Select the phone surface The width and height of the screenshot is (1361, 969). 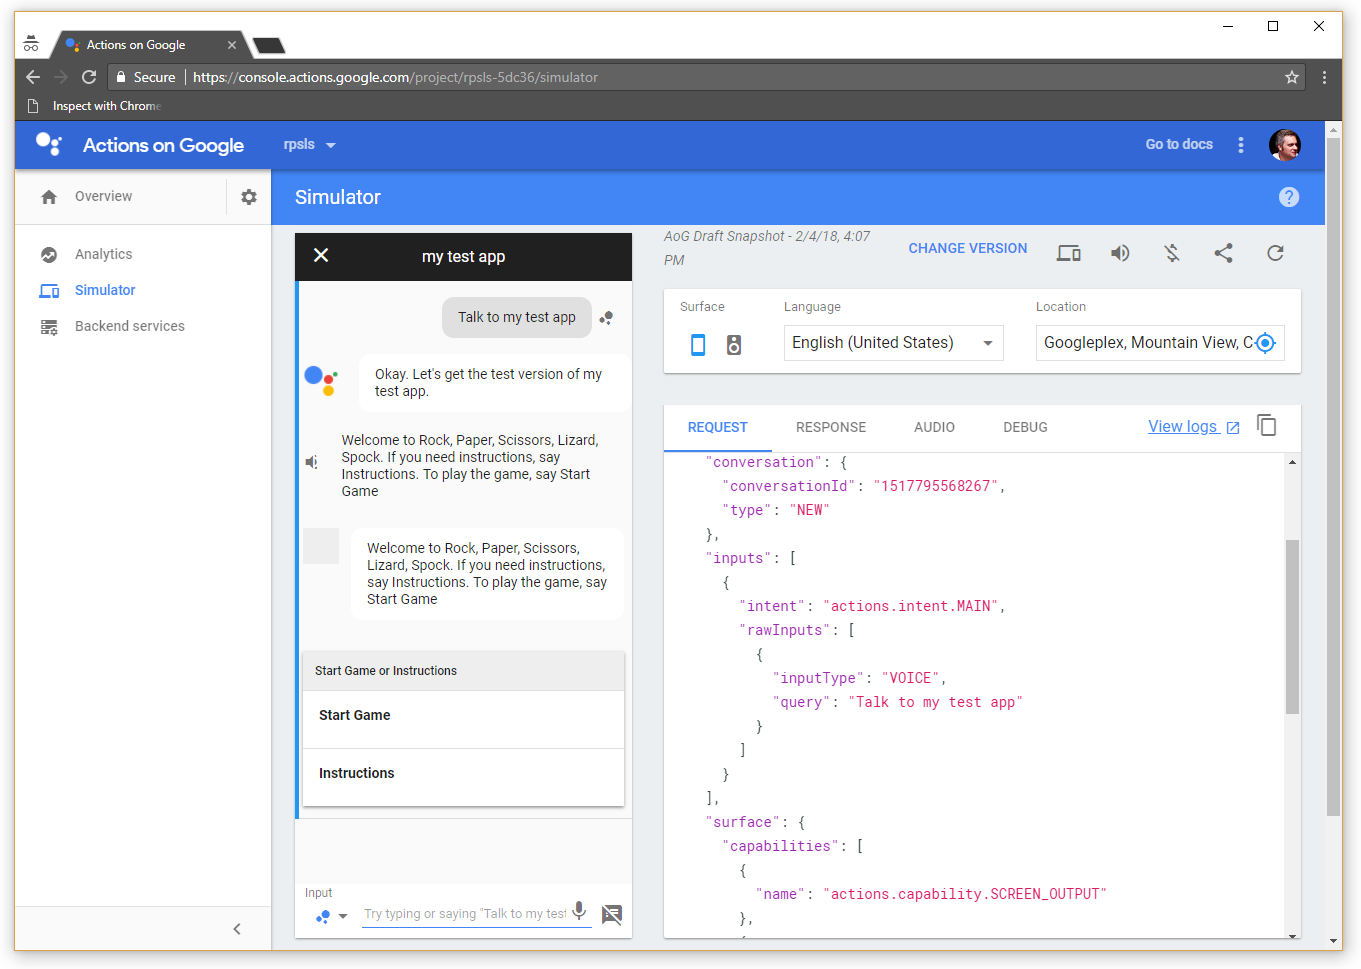click(698, 345)
